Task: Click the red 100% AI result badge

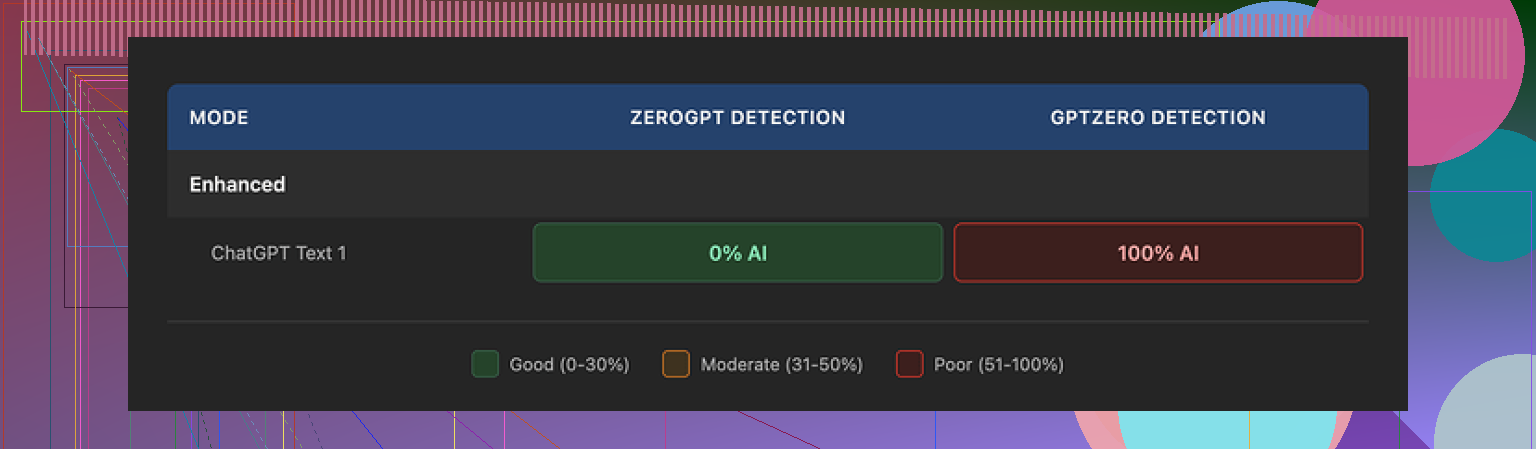Action: pos(1158,253)
